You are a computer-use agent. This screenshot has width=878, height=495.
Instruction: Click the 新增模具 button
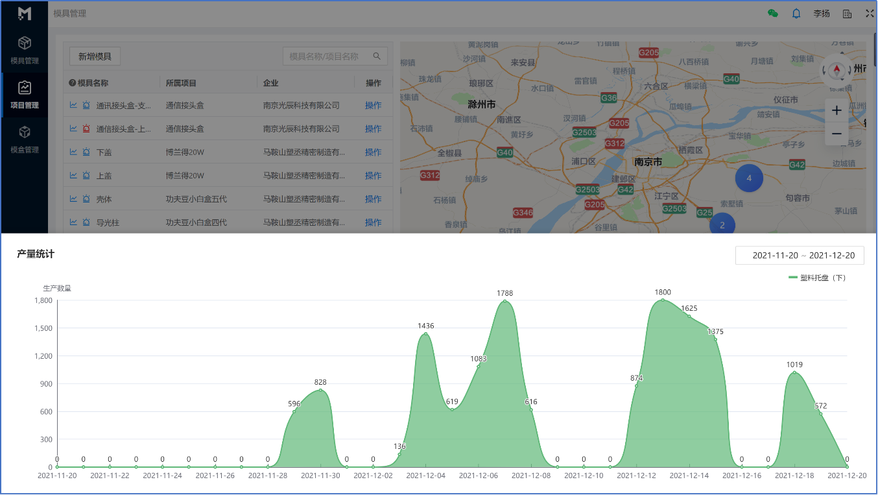coord(95,57)
